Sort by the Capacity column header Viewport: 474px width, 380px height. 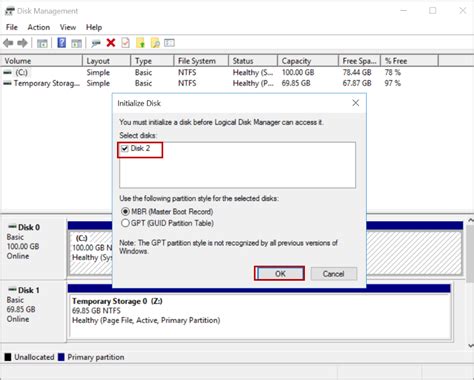click(x=308, y=61)
